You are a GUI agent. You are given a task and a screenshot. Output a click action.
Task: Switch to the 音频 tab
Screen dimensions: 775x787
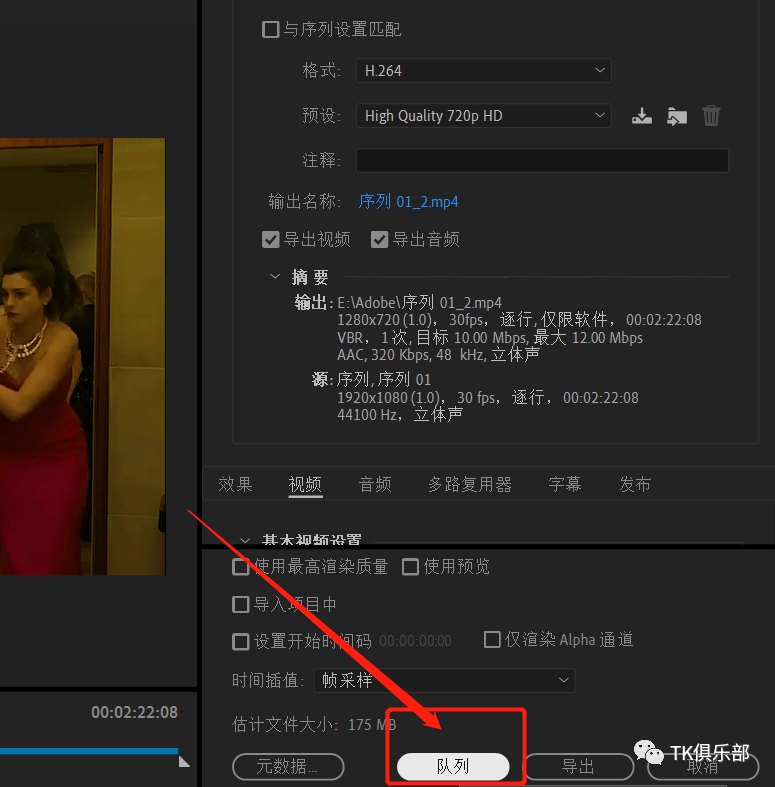tap(375, 484)
